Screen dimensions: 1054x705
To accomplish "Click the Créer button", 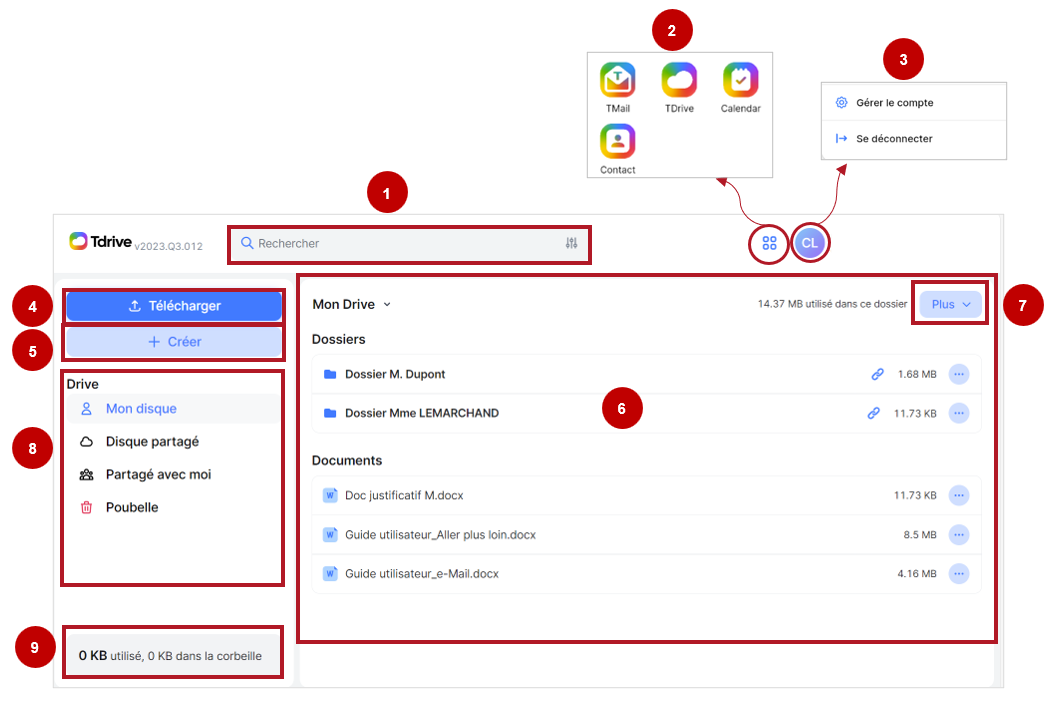I will coord(173,342).
